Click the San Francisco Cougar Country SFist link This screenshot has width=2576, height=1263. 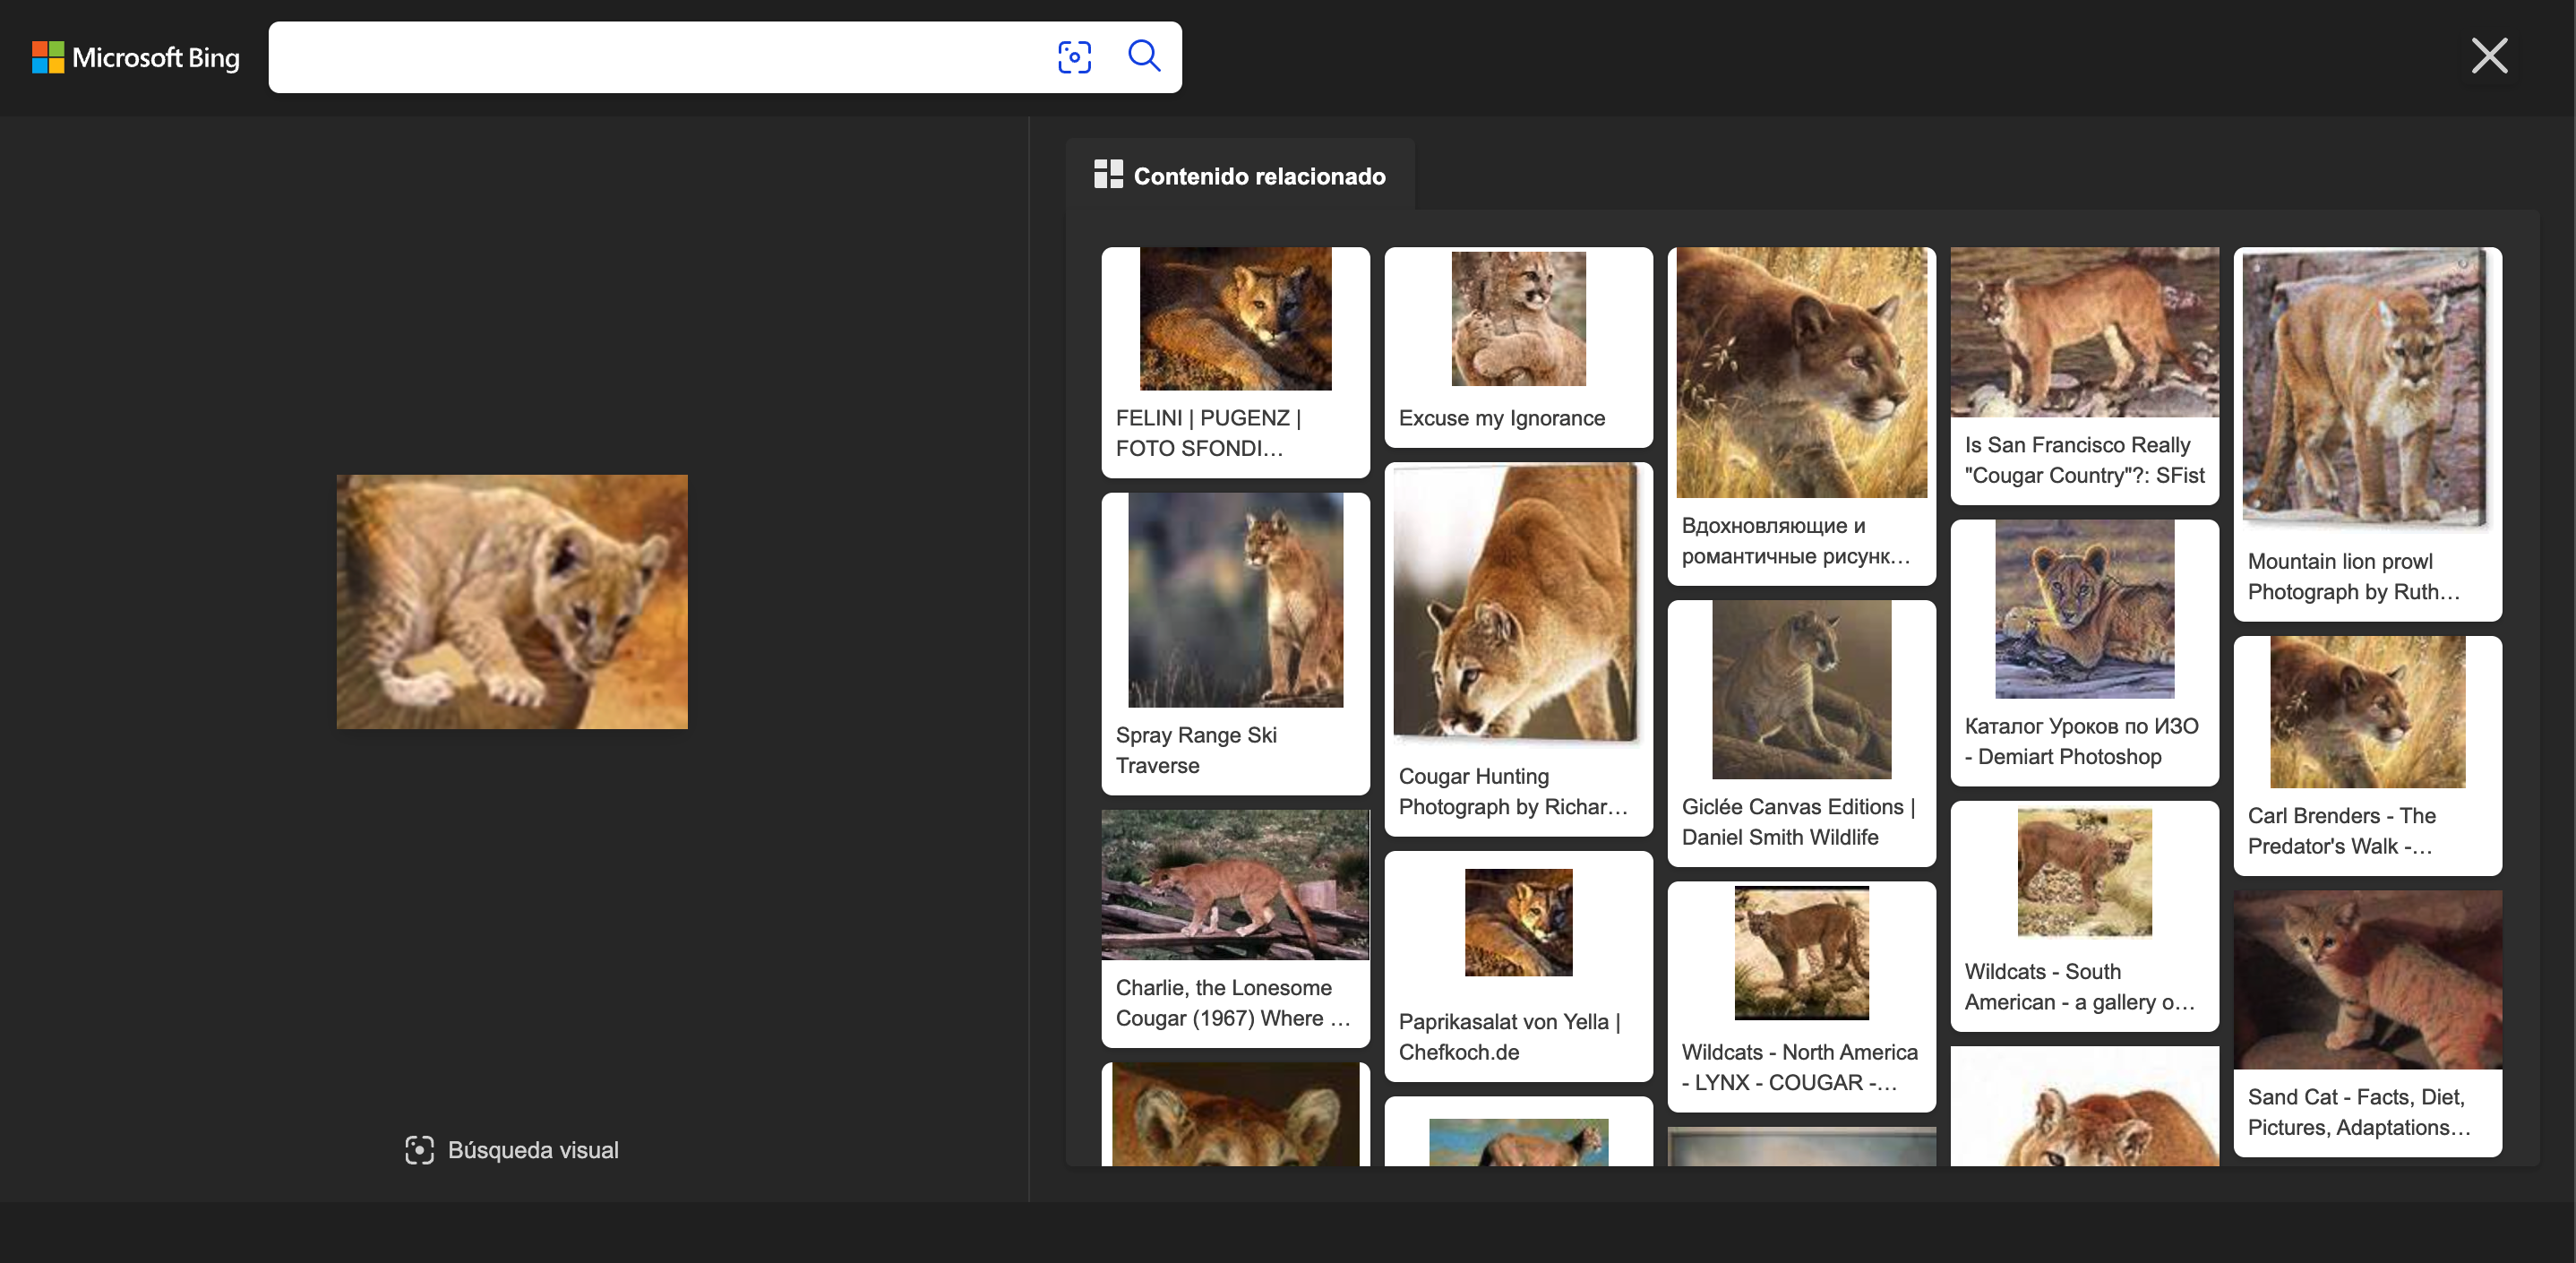point(2083,460)
